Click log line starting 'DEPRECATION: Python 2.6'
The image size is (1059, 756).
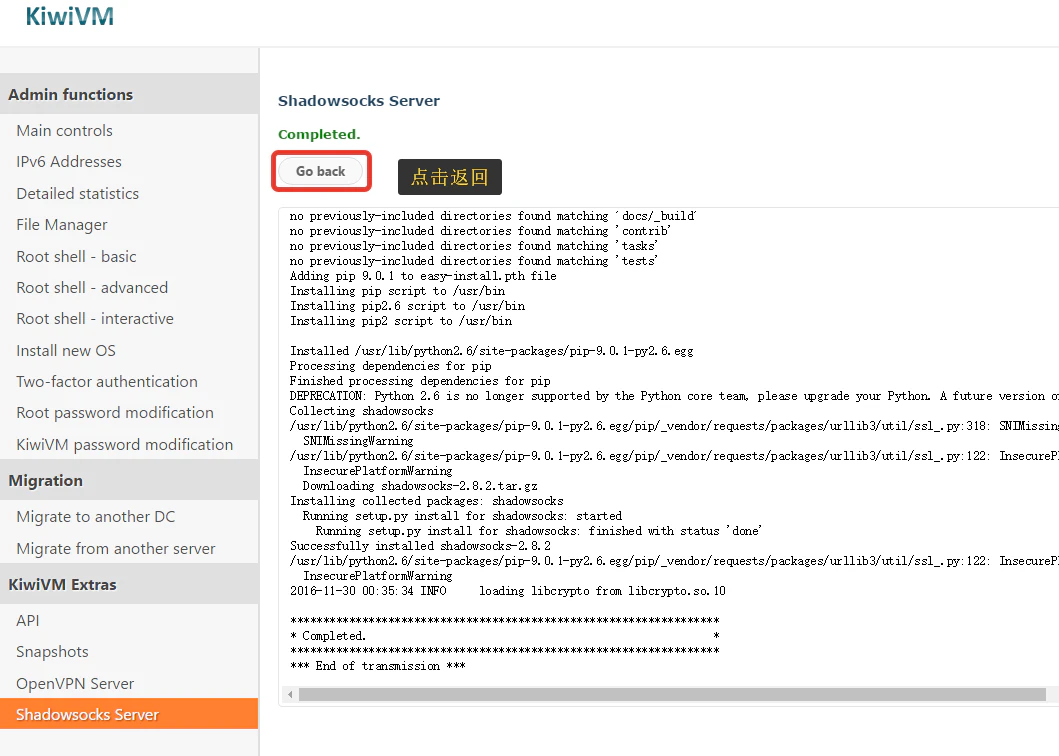[x=674, y=396]
